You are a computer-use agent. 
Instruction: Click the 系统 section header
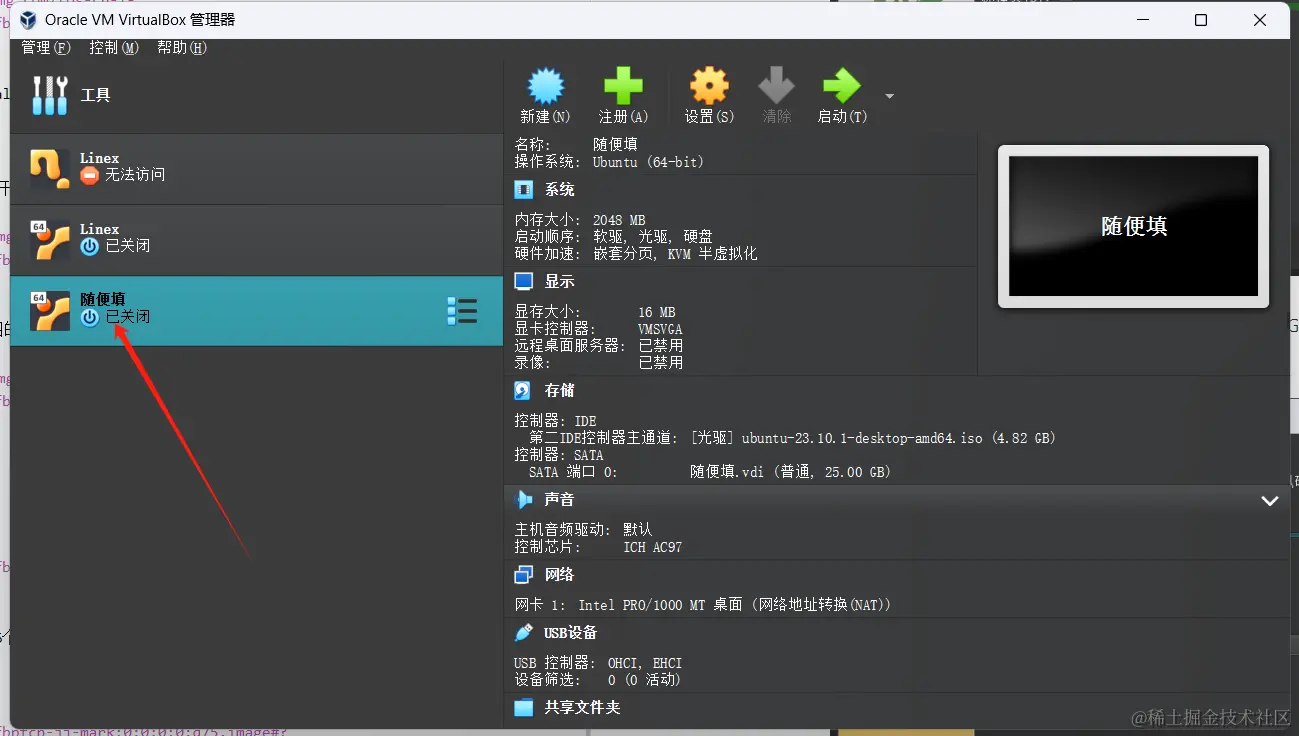[559, 190]
